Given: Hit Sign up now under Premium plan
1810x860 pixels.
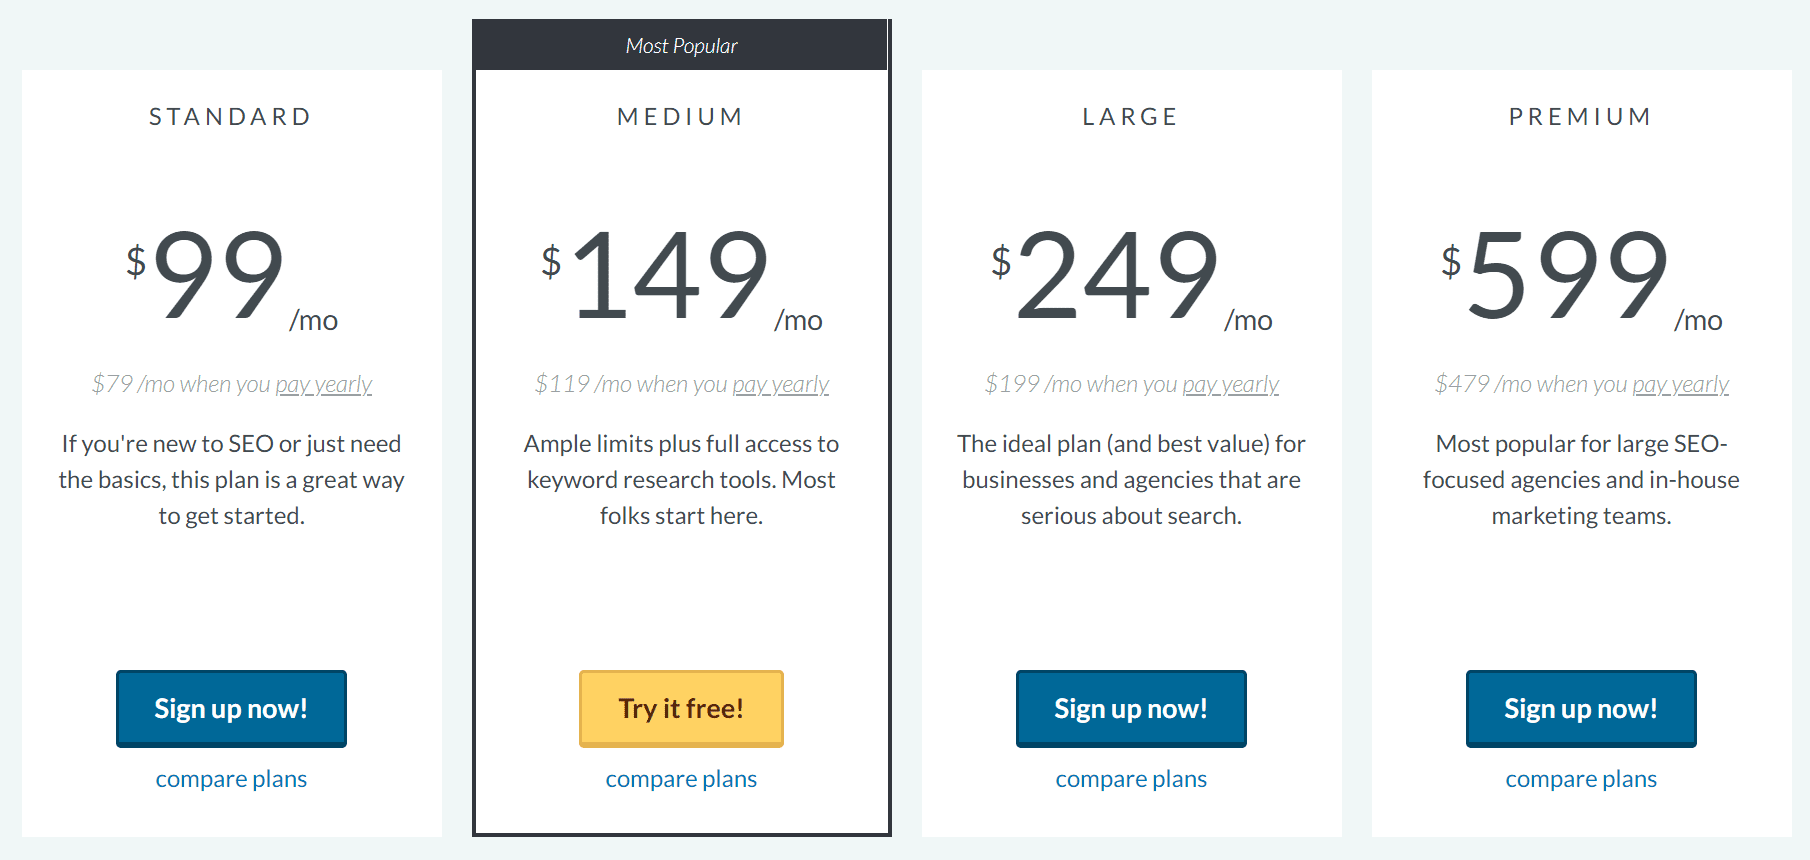Looking at the screenshot, I should pyautogui.click(x=1581, y=708).
